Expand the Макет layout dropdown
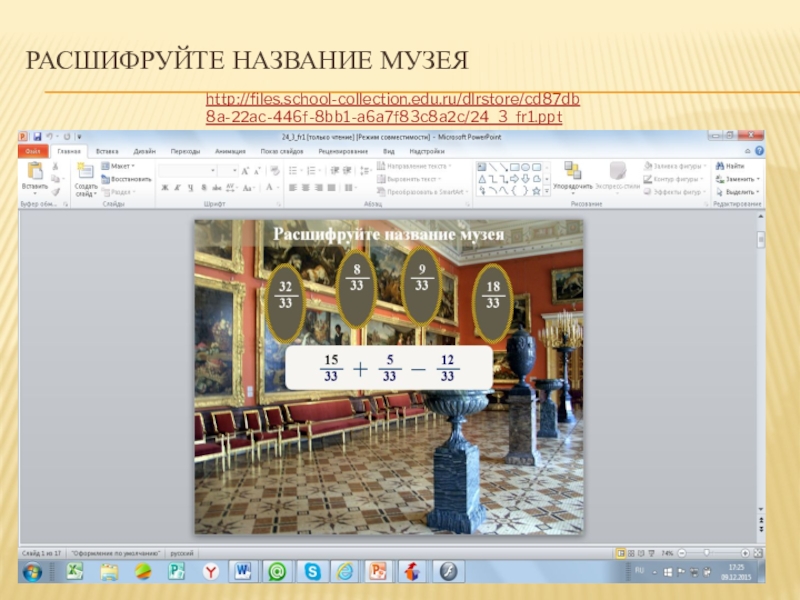The width and height of the screenshot is (800, 600). pos(123,165)
